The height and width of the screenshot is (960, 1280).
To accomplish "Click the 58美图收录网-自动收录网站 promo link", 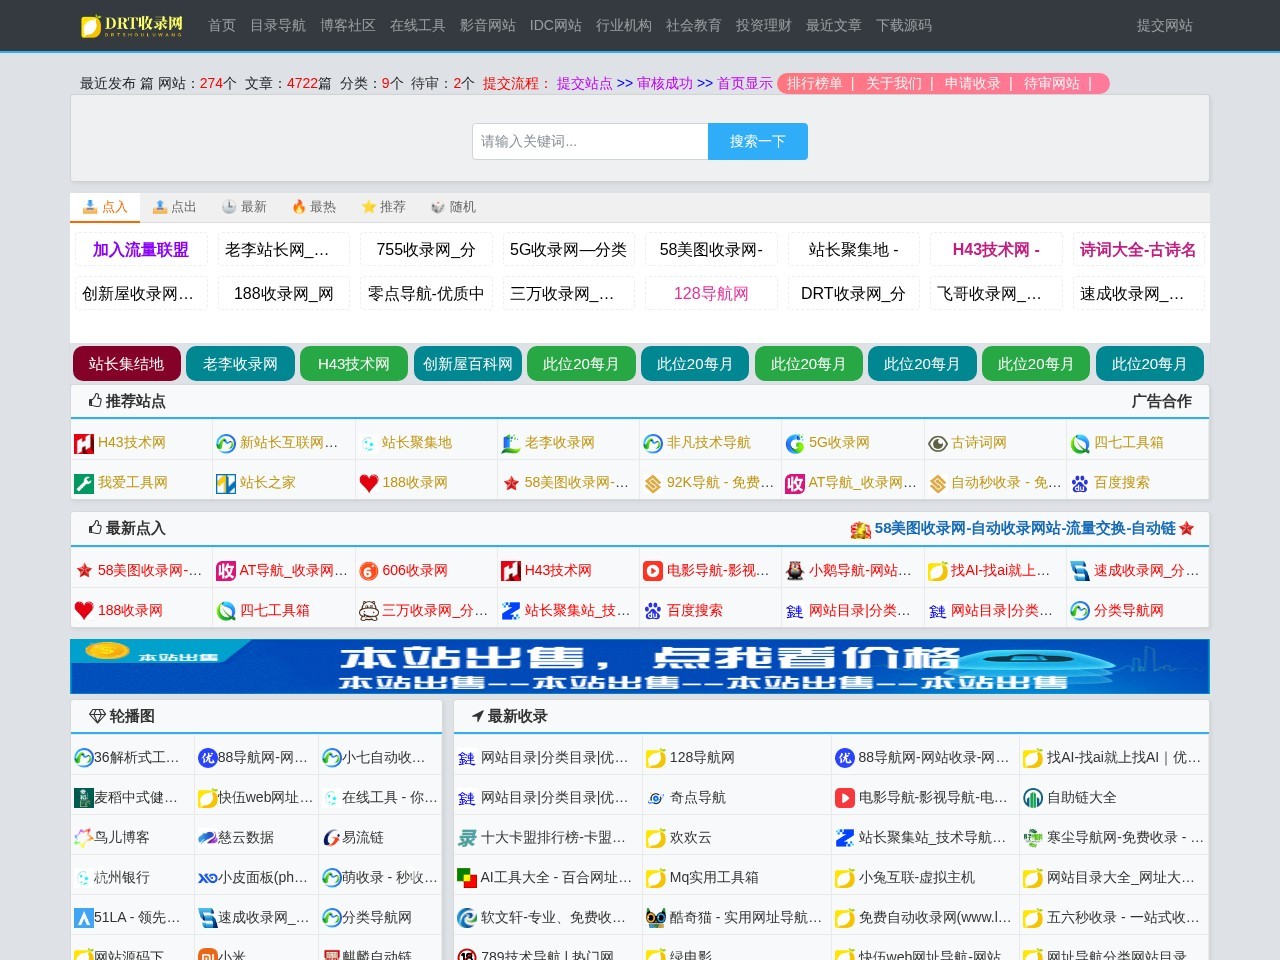I will 1024,528.
